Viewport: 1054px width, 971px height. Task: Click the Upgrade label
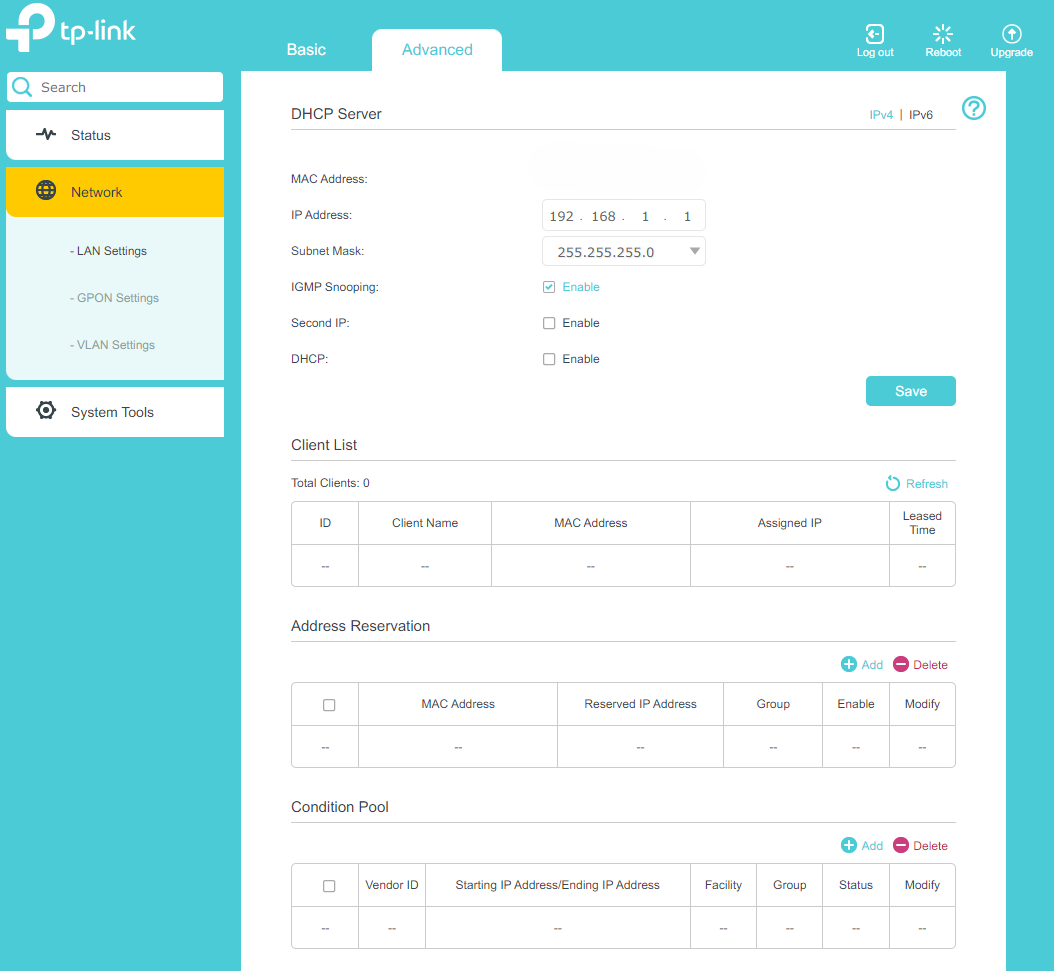(1012, 52)
